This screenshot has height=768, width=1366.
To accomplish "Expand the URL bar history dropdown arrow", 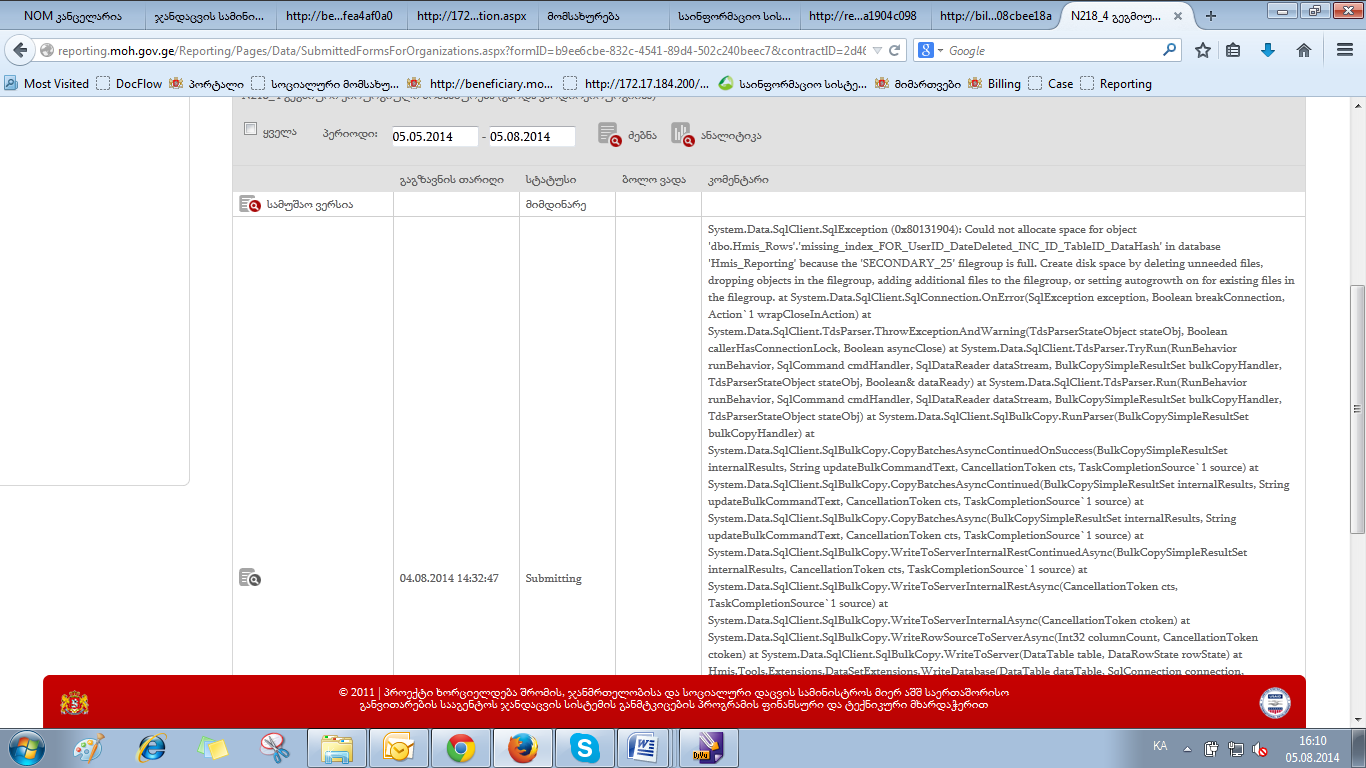I will 877,50.
